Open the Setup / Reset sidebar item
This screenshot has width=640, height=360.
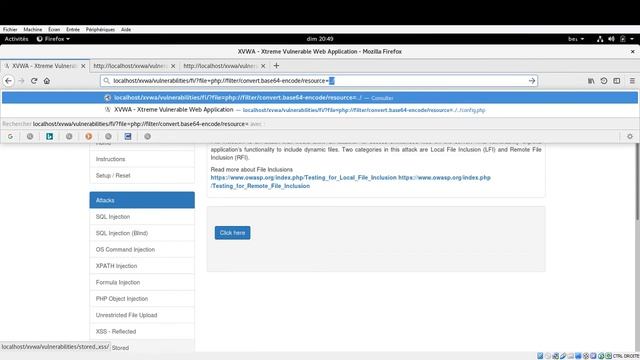pyautogui.click(x=142, y=176)
